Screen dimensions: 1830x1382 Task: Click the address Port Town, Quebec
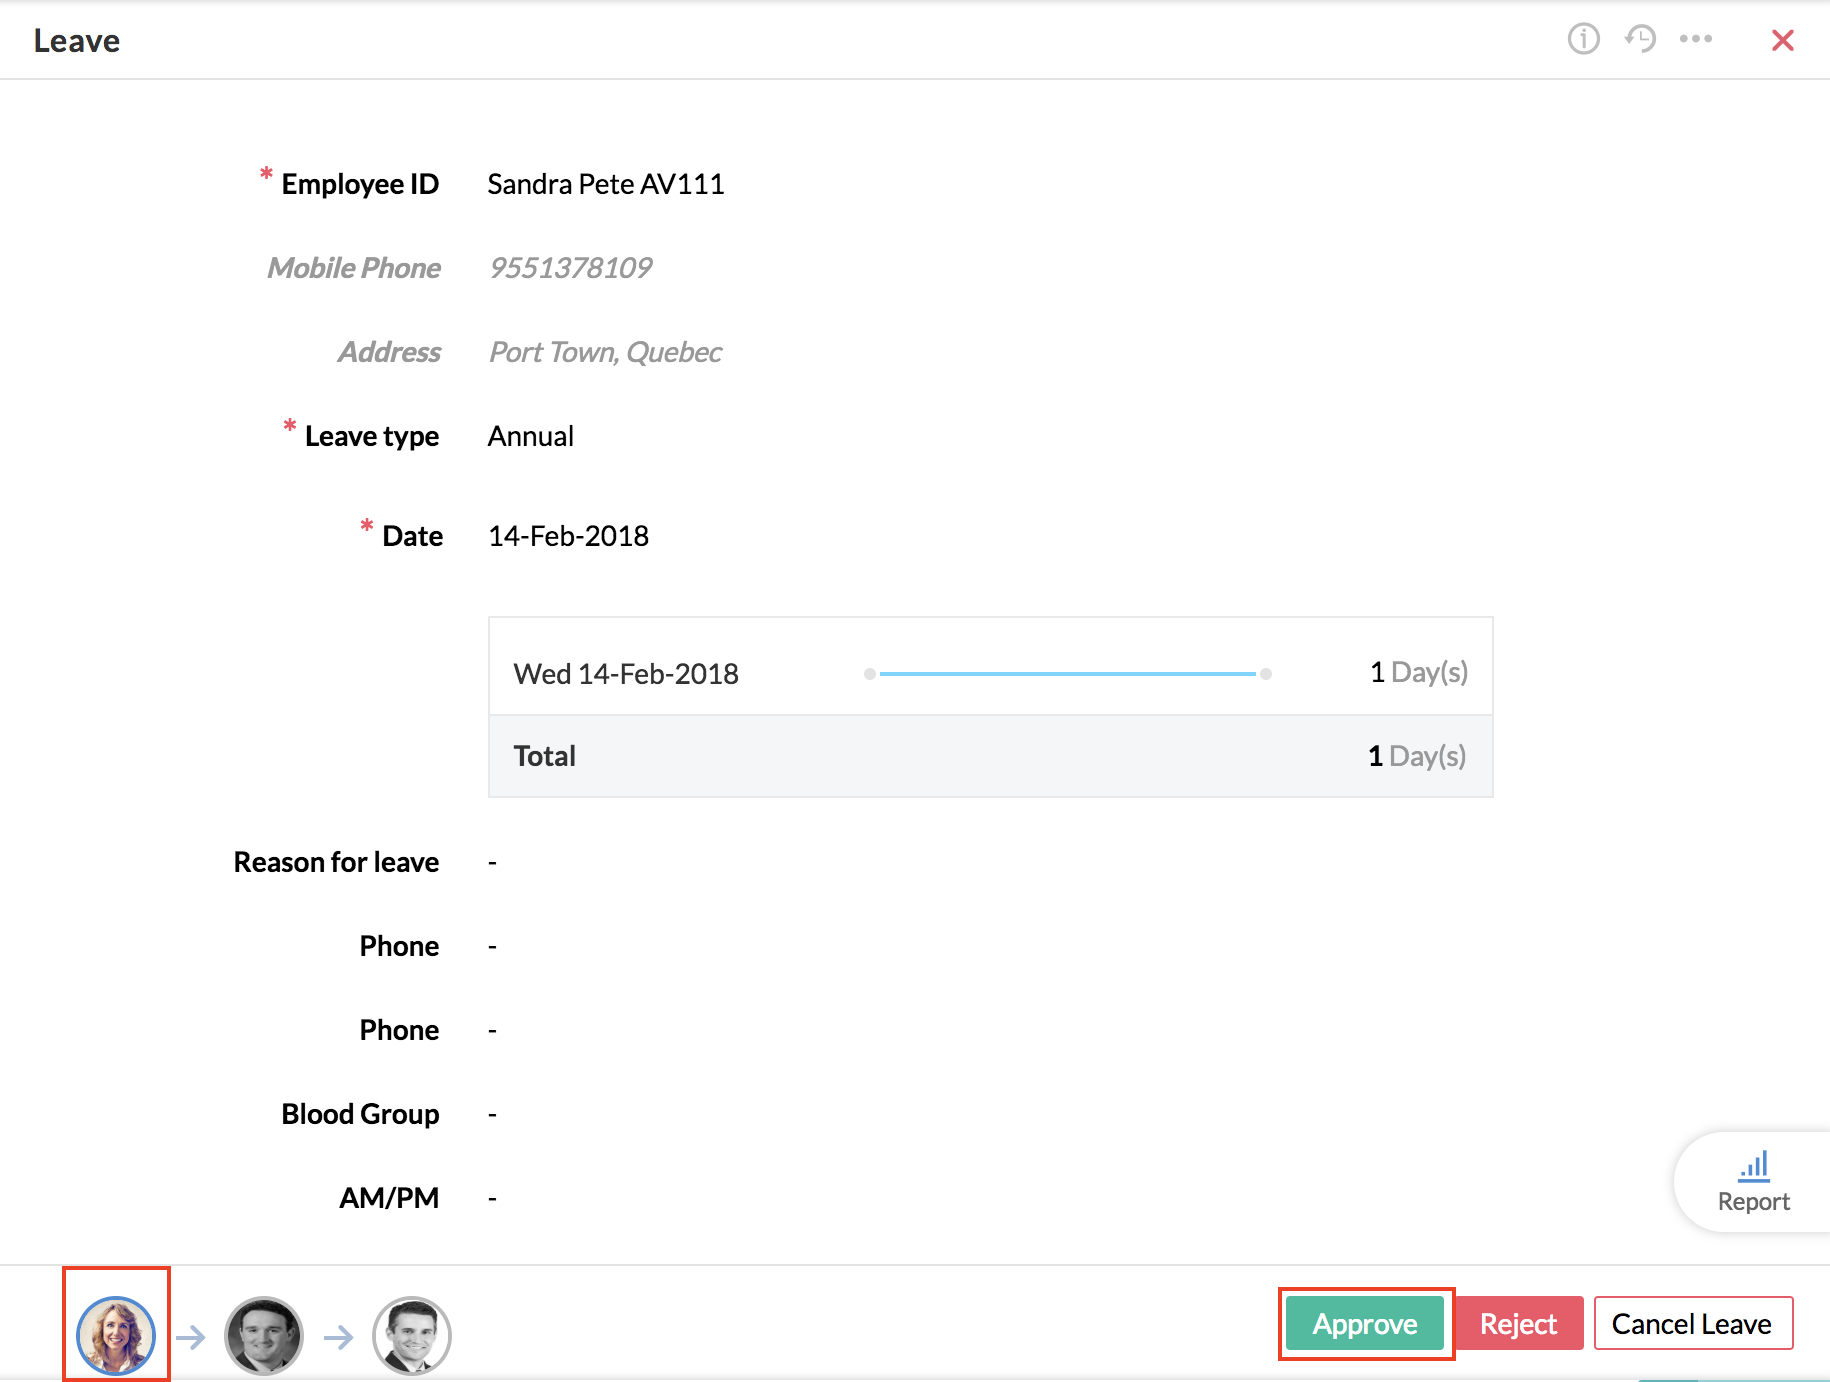(x=605, y=352)
